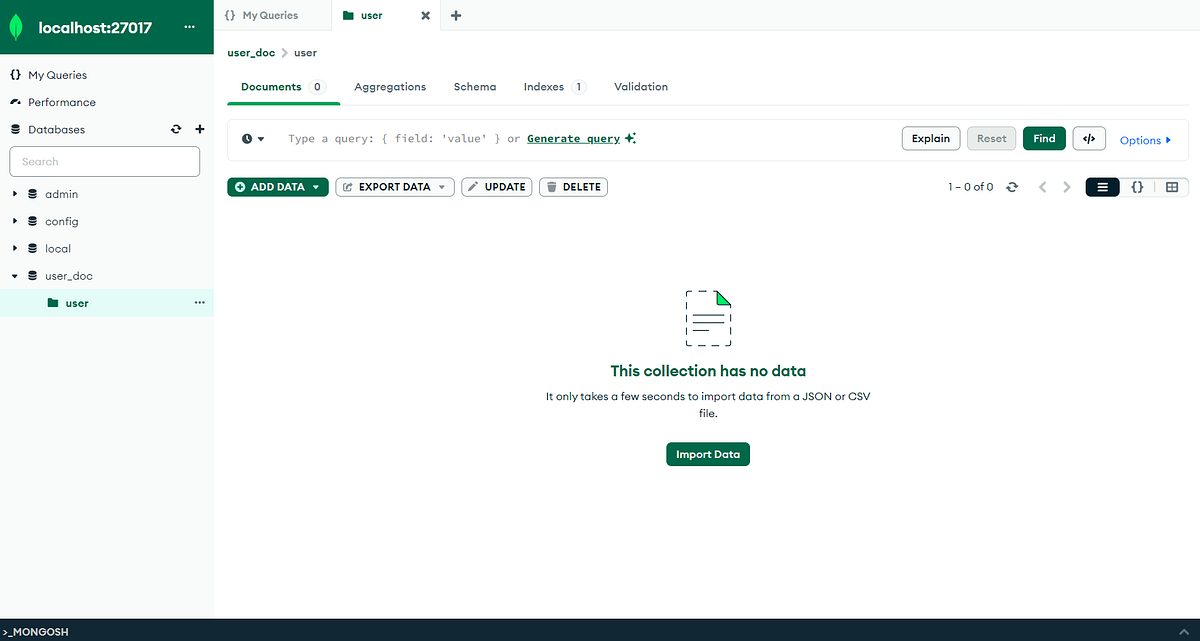1200x641 pixels.
Task: Open the user collection's ellipsis actions menu
Action: 199,302
